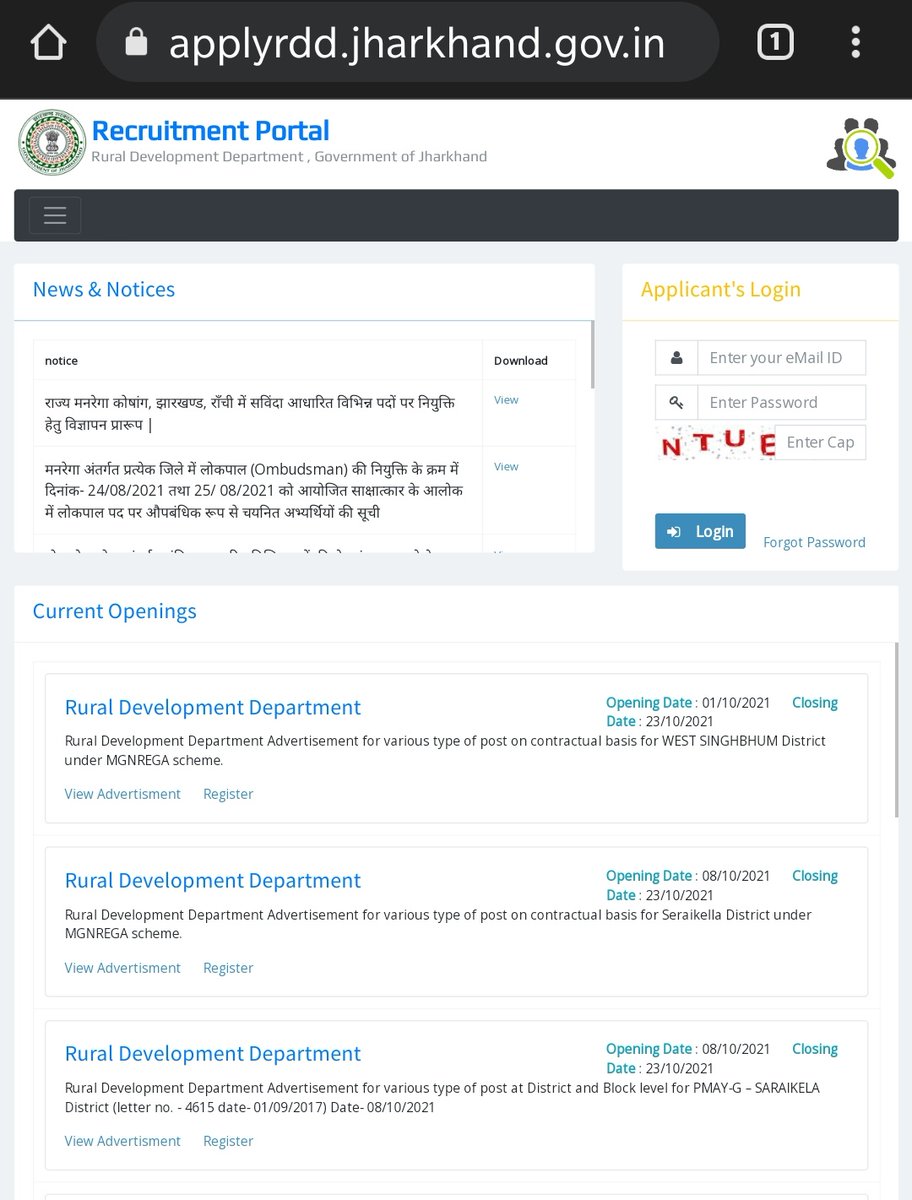
Task: Select WEST SINGHBHUM advertisement description text
Action: (x=445, y=751)
